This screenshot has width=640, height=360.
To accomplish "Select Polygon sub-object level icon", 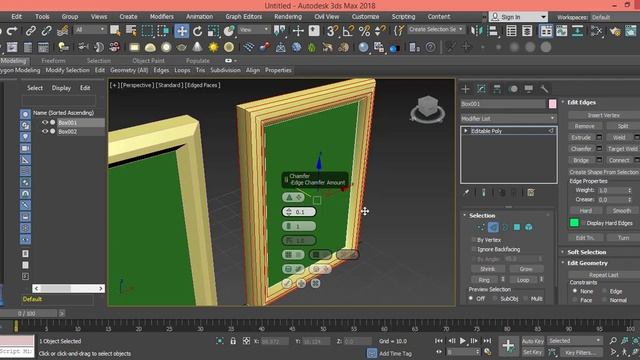I will click(x=517, y=227).
